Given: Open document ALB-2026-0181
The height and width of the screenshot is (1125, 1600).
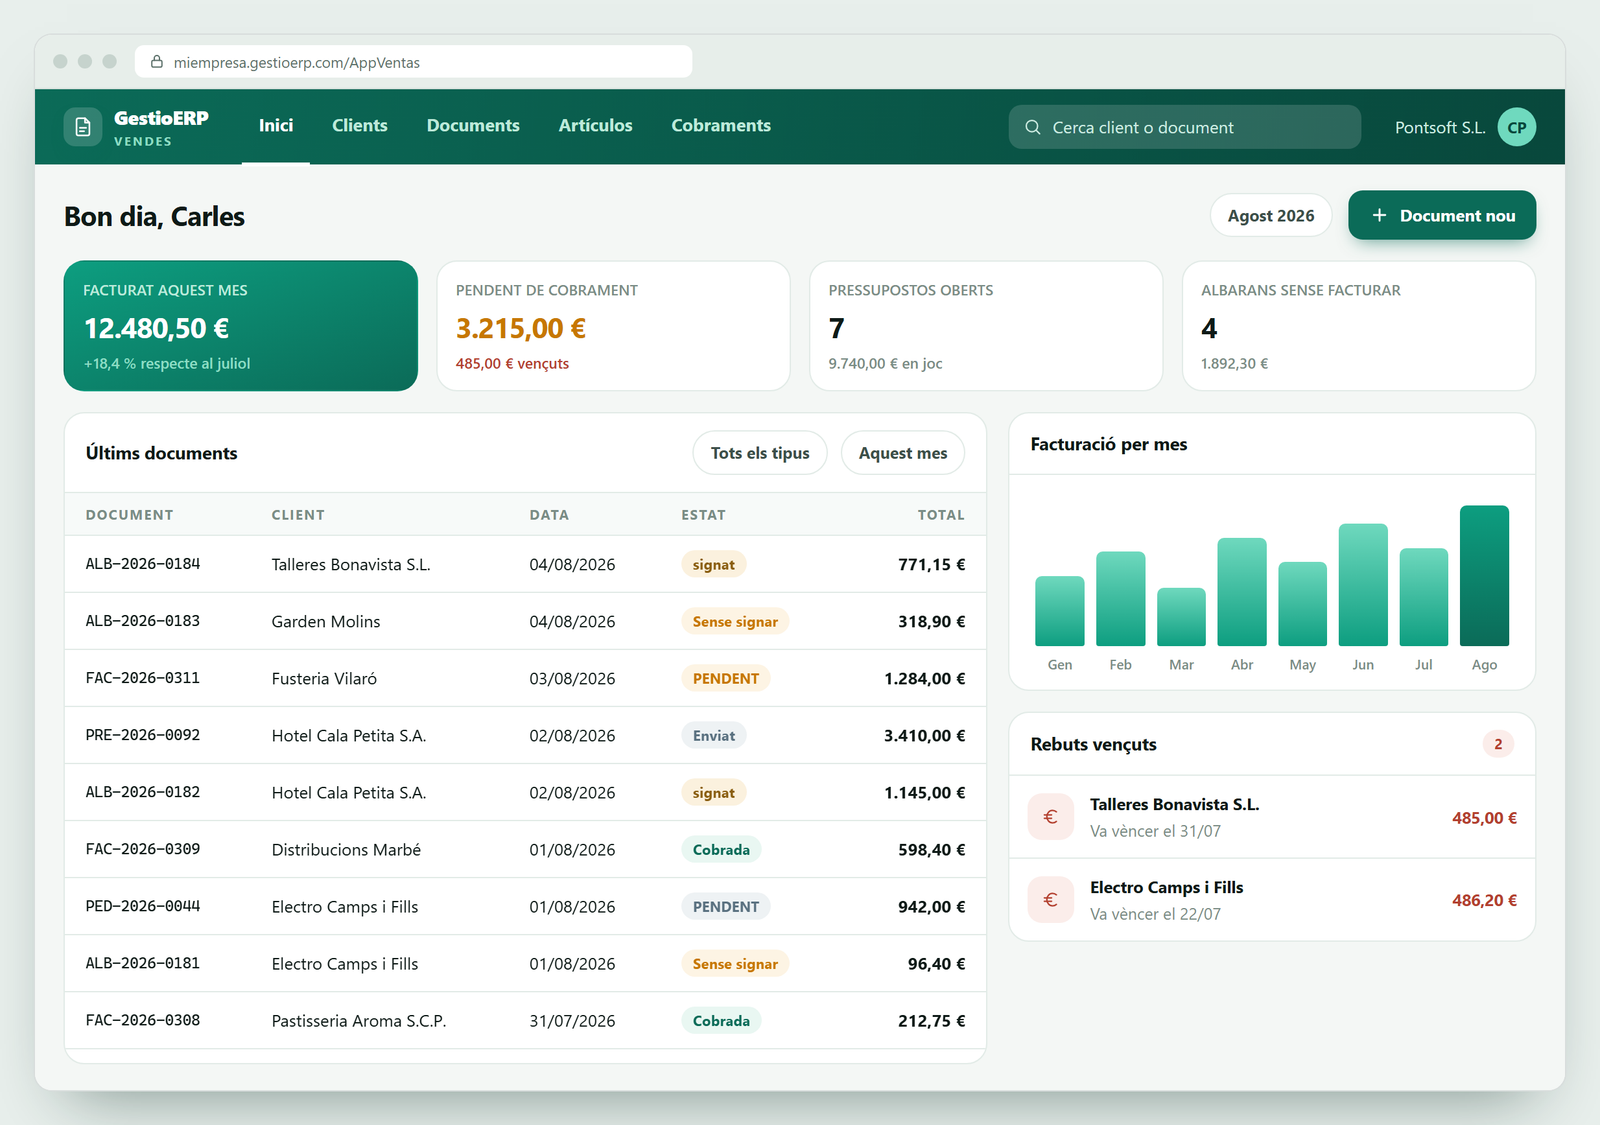Looking at the screenshot, I should tap(143, 963).
